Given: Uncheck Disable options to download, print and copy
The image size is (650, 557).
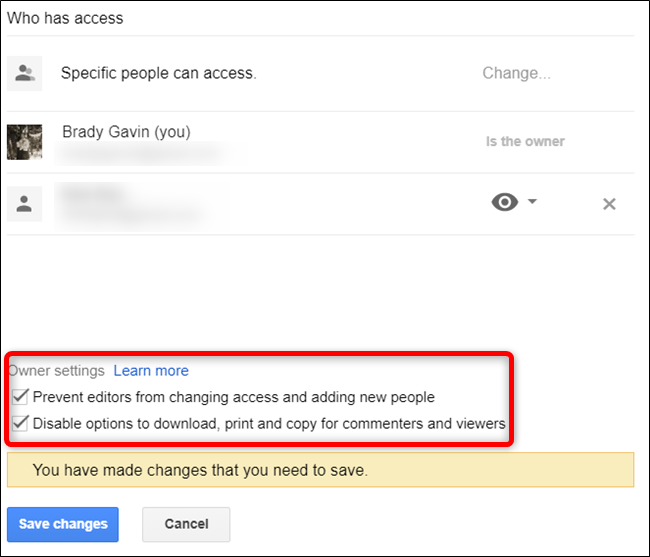Looking at the screenshot, I should [18, 424].
